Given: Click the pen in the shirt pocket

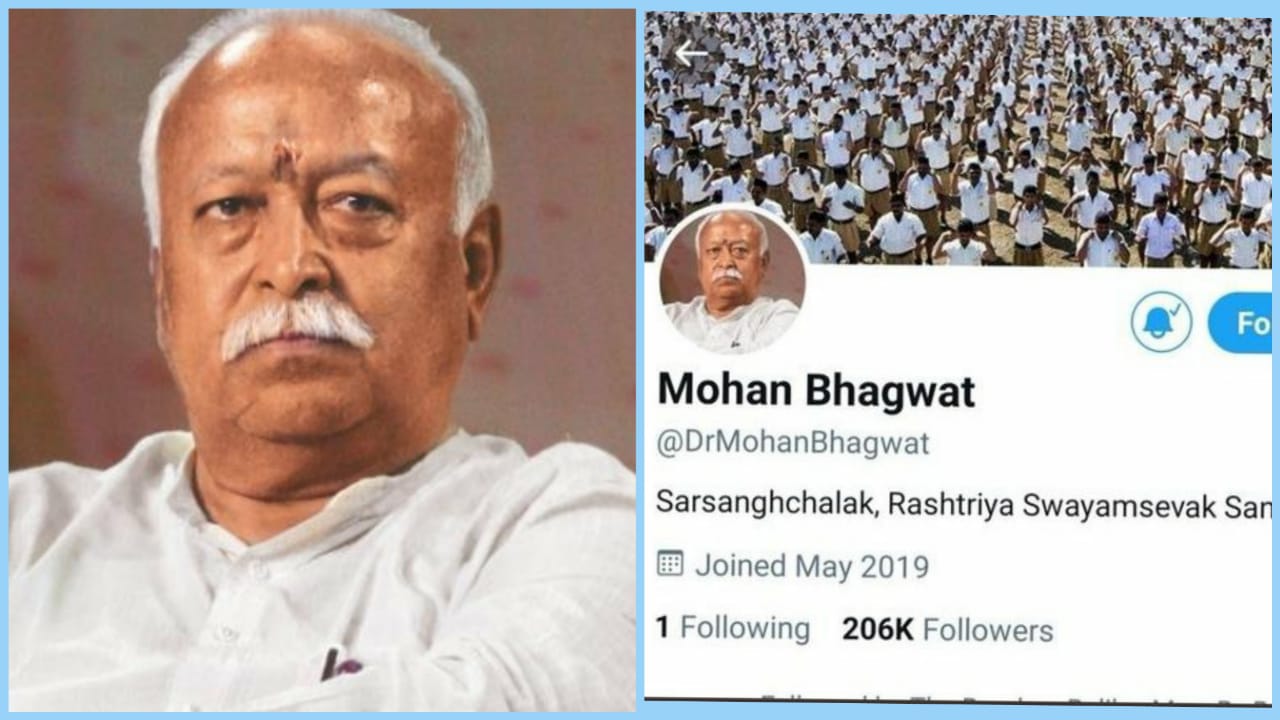Looking at the screenshot, I should coord(330,663).
